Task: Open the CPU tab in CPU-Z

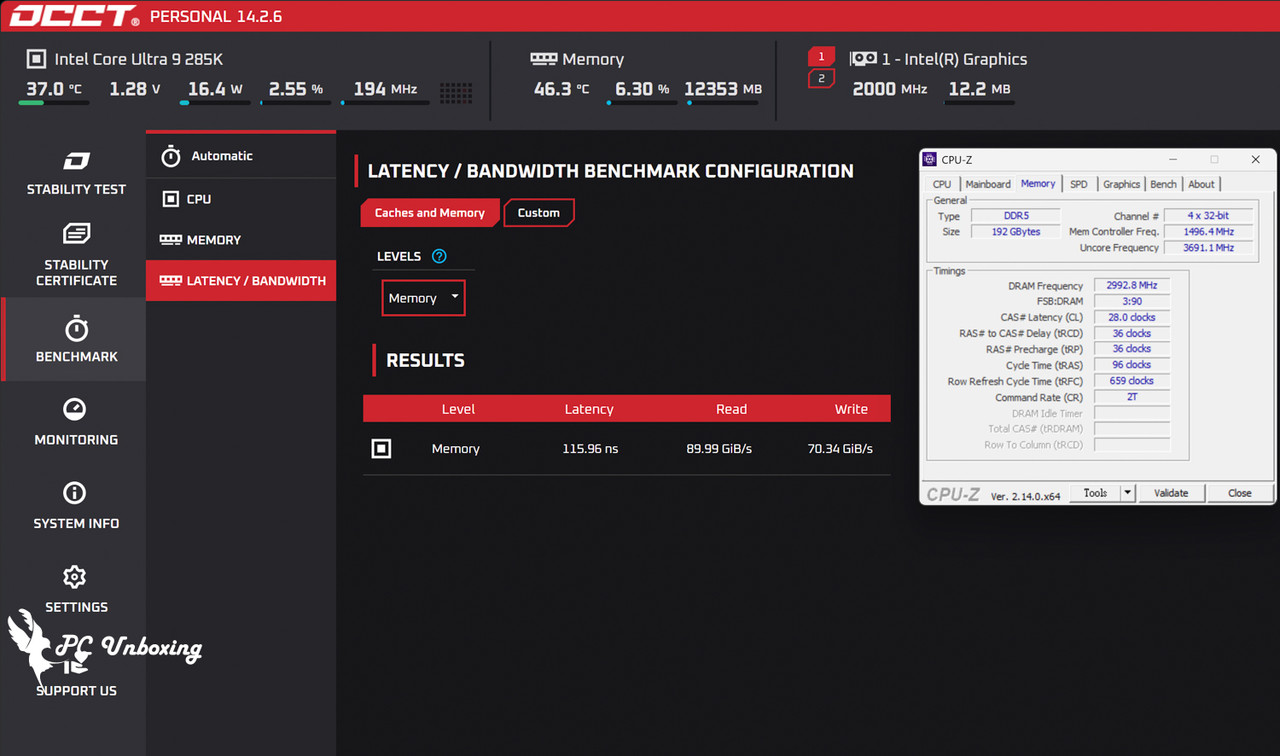Action: click(x=942, y=184)
